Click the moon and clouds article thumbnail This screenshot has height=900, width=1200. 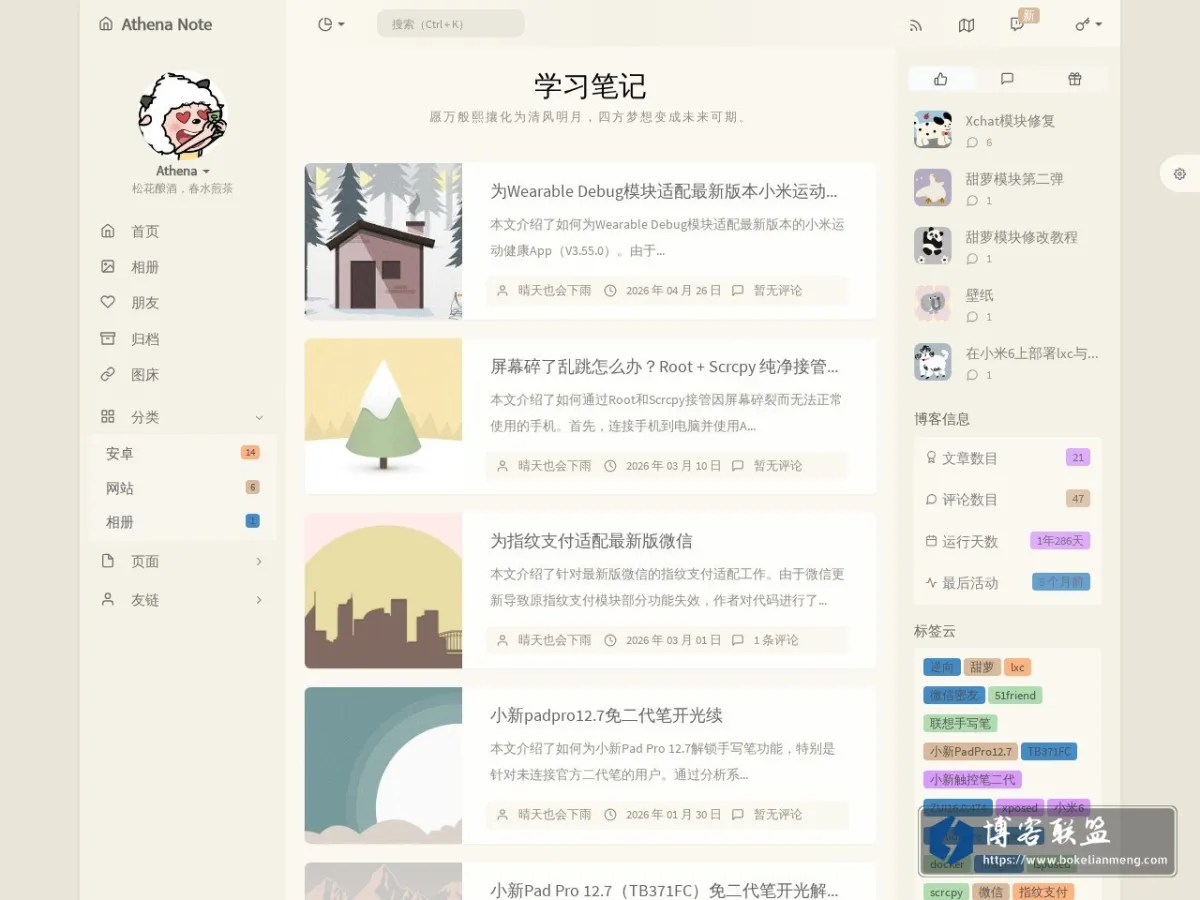383,765
